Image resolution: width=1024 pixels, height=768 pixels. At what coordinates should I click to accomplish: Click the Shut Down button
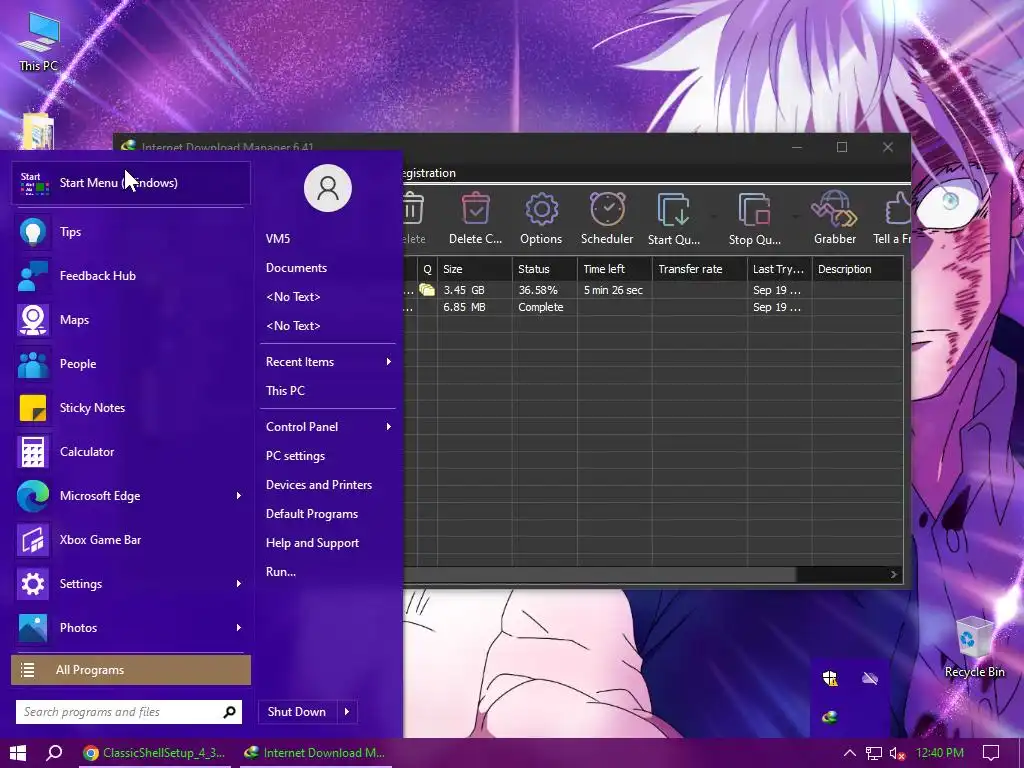click(x=297, y=712)
